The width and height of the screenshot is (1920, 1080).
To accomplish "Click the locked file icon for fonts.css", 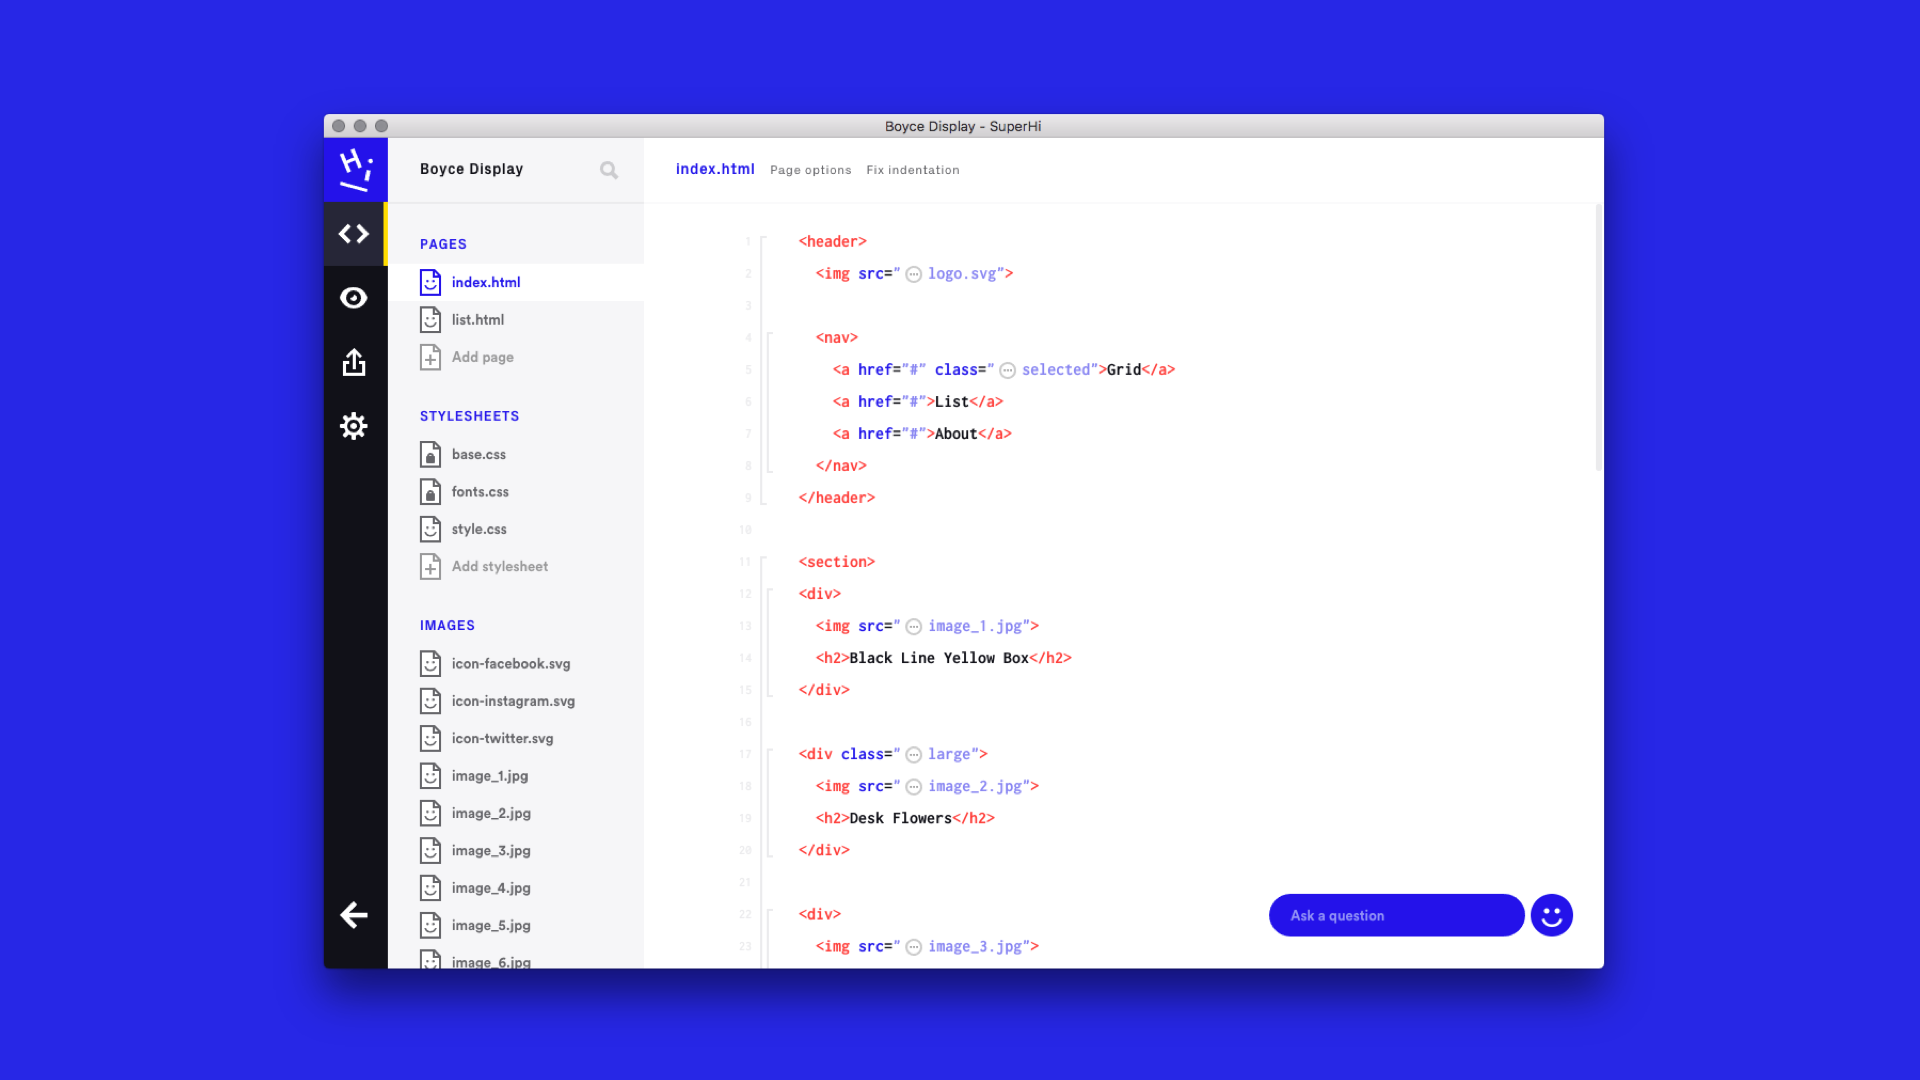I will (430, 492).
